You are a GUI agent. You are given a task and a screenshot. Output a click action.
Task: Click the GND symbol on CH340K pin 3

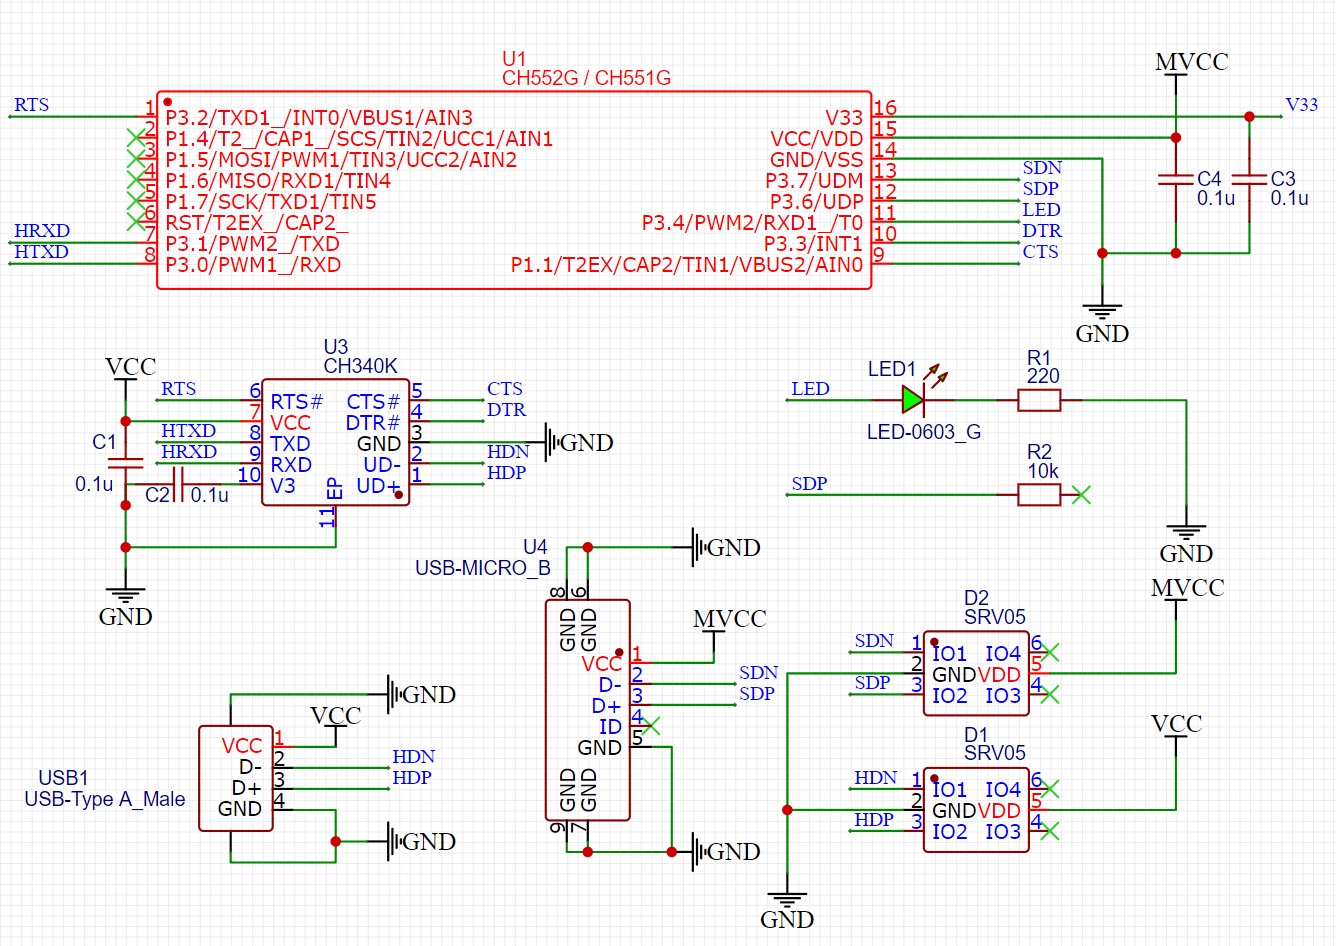tap(580, 442)
